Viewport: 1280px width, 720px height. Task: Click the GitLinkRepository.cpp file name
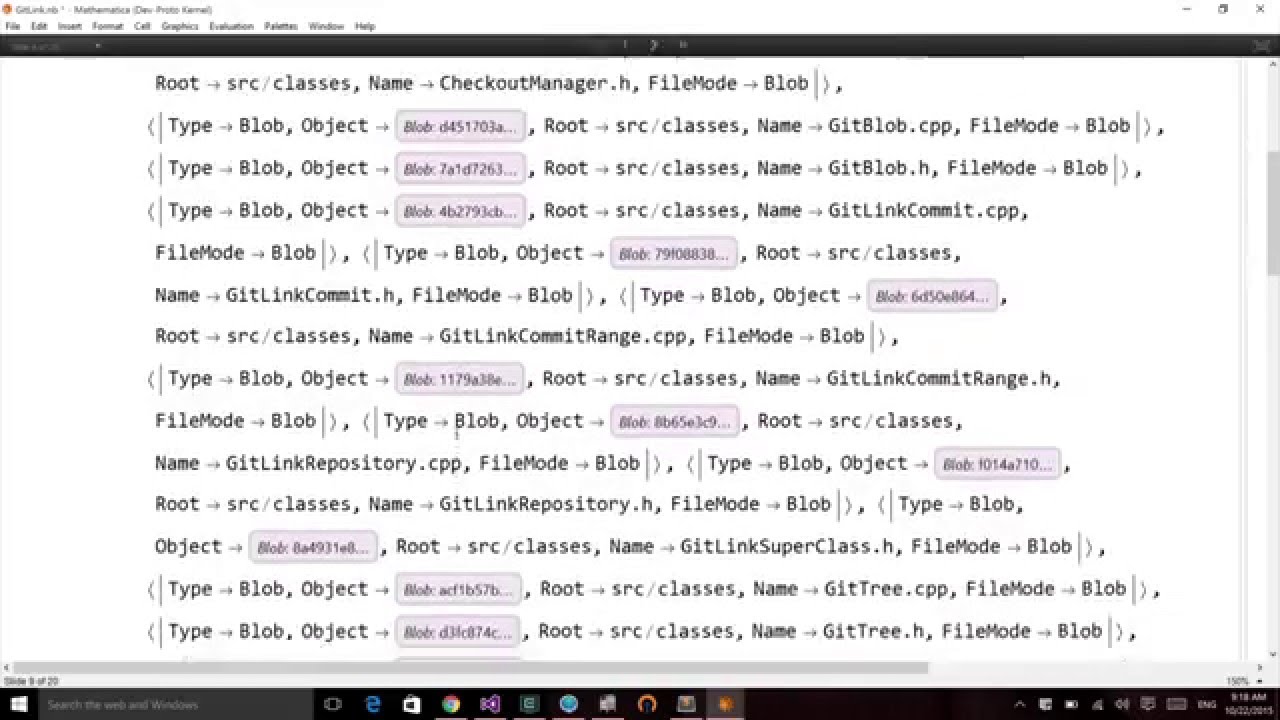344,463
